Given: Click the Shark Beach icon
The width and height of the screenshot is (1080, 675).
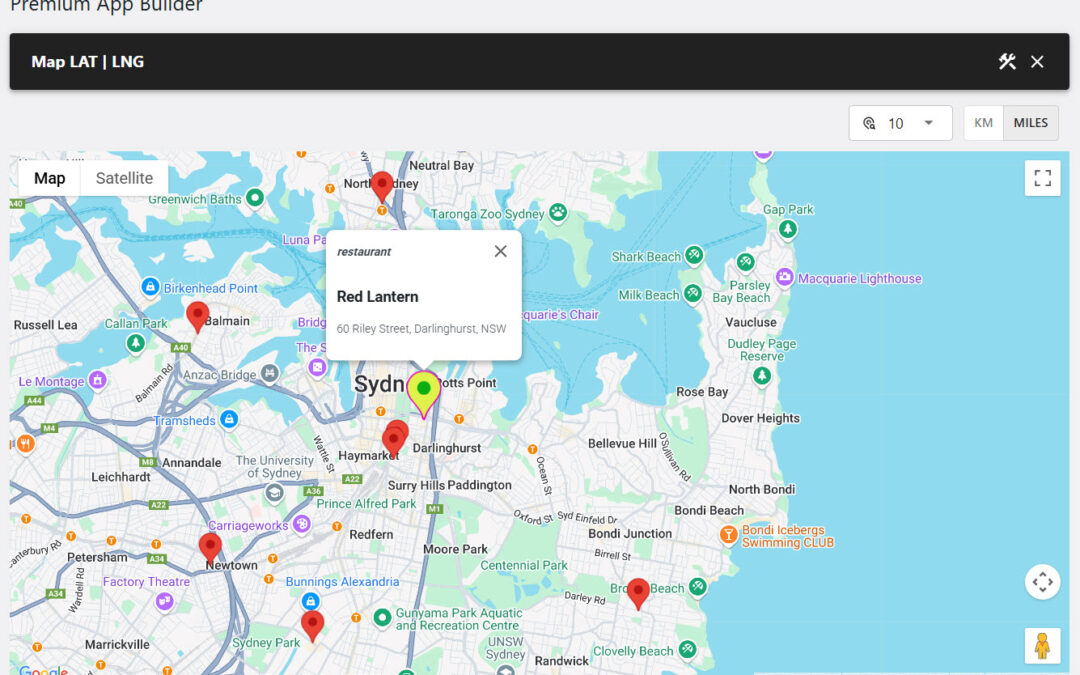Looking at the screenshot, I should click(694, 256).
